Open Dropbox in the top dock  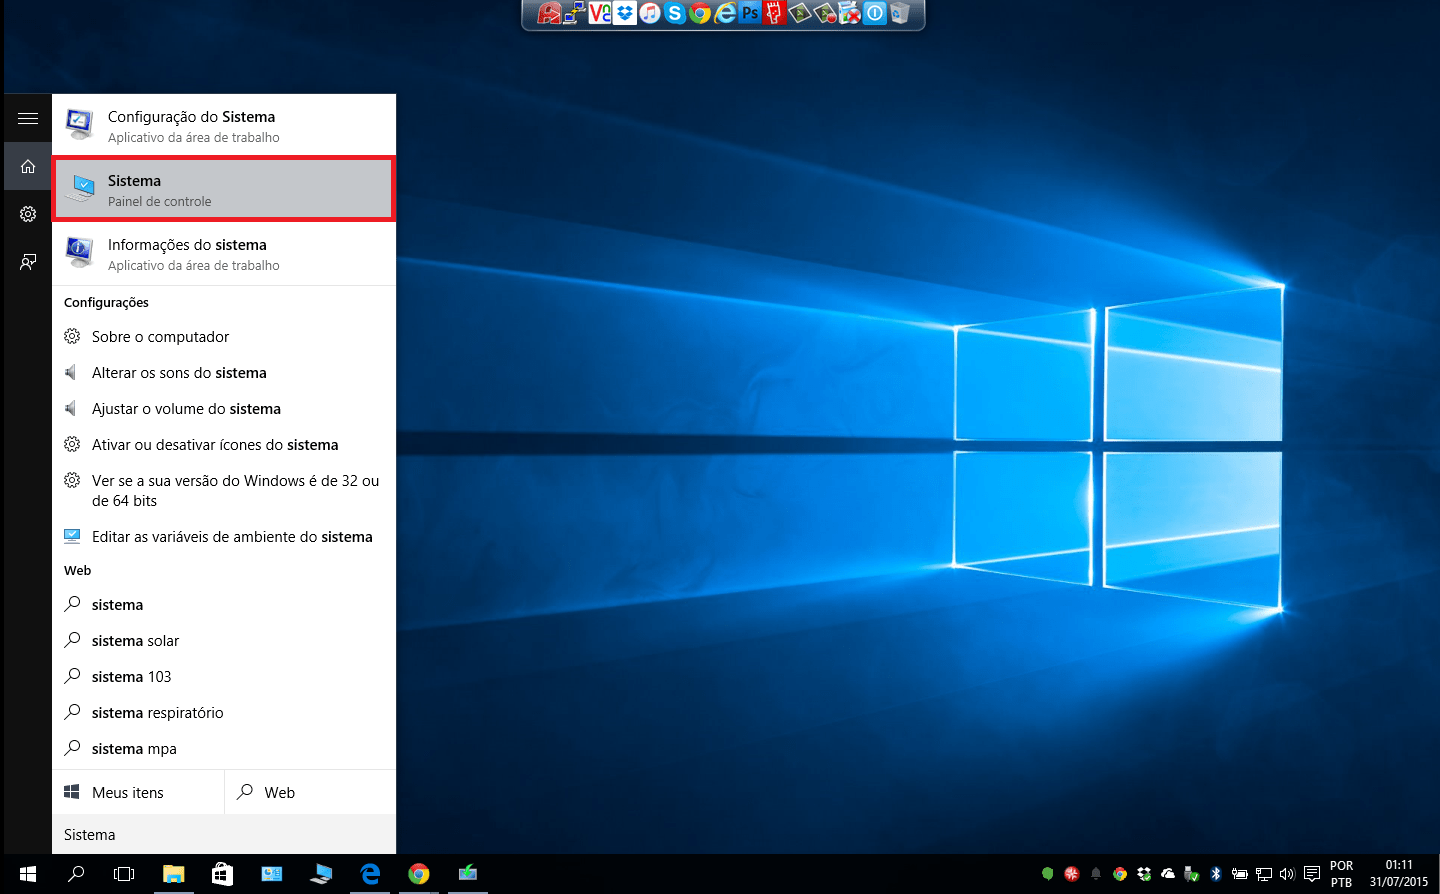[x=624, y=13]
